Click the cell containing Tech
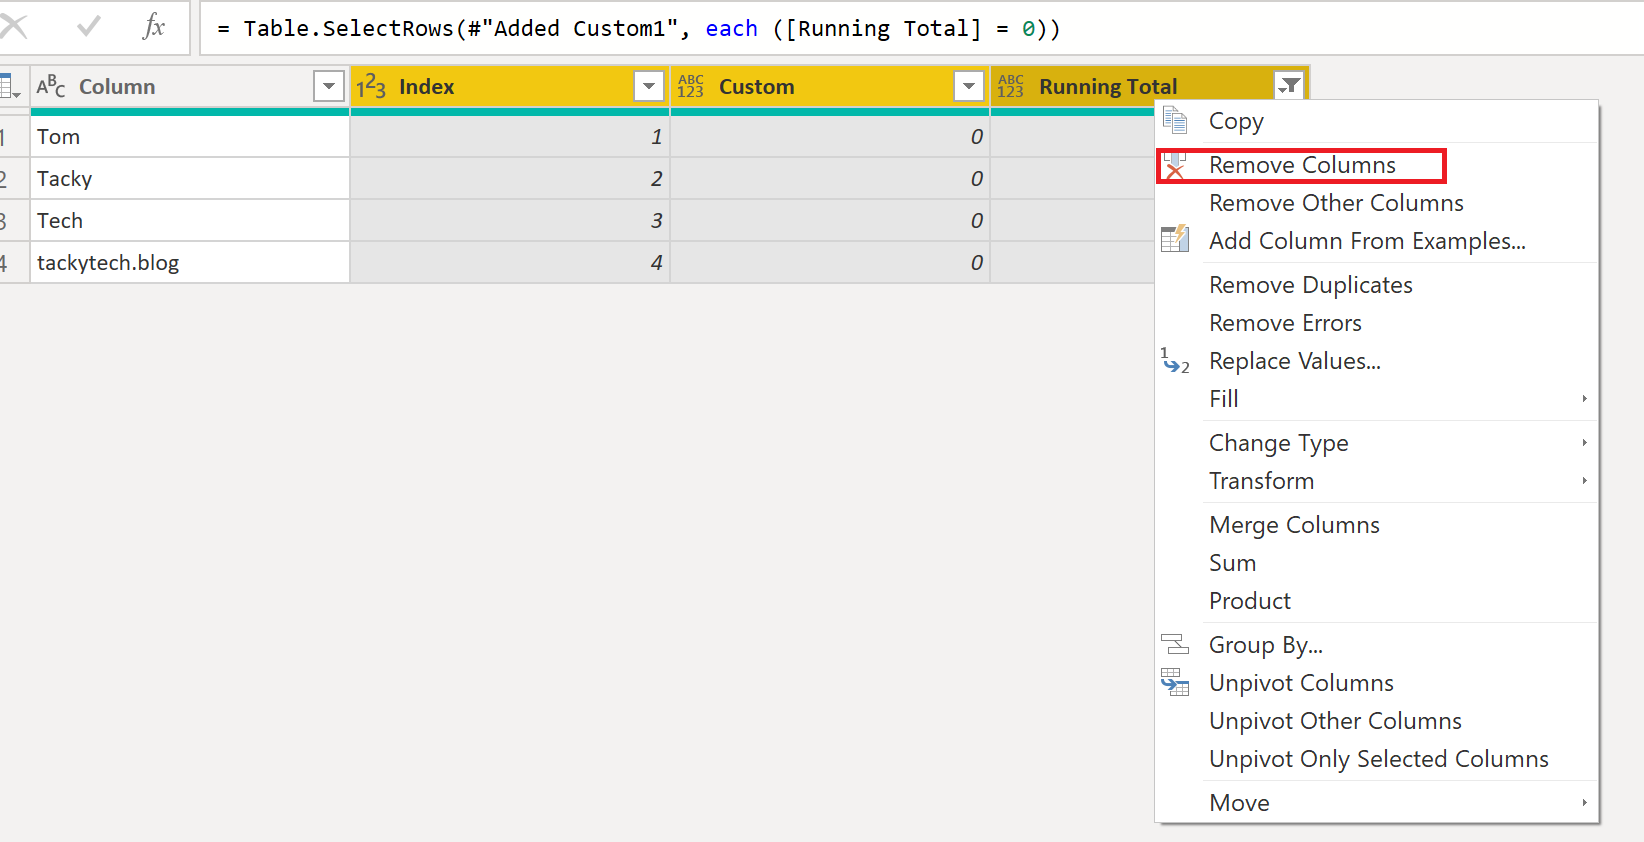 (x=190, y=221)
